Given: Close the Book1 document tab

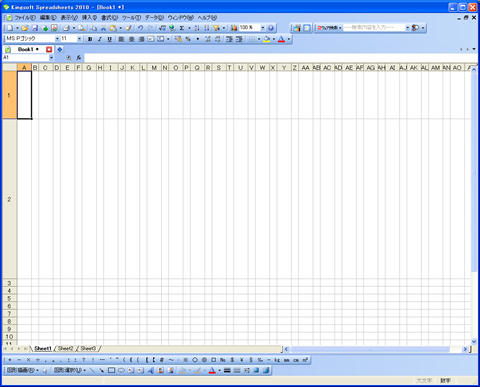Looking at the screenshot, I should (49, 49).
